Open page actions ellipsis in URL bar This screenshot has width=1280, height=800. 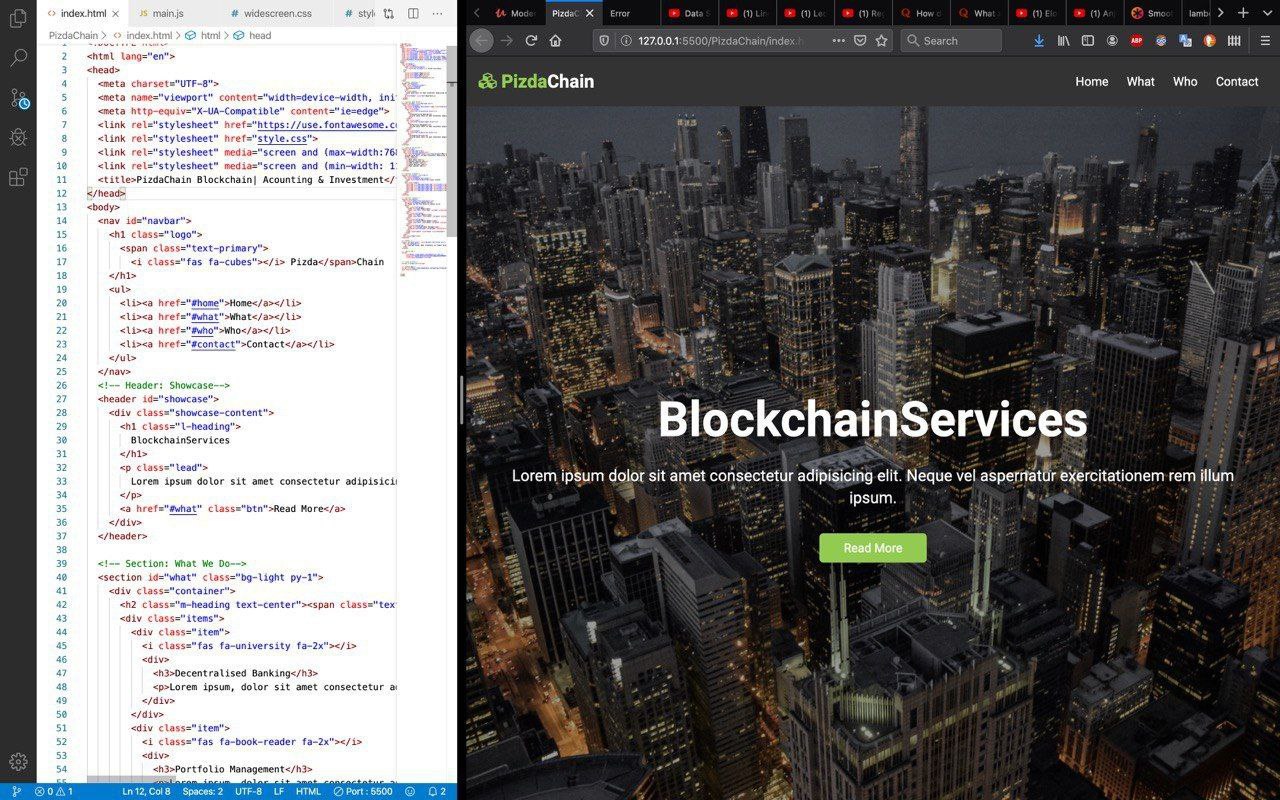(838, 40)
